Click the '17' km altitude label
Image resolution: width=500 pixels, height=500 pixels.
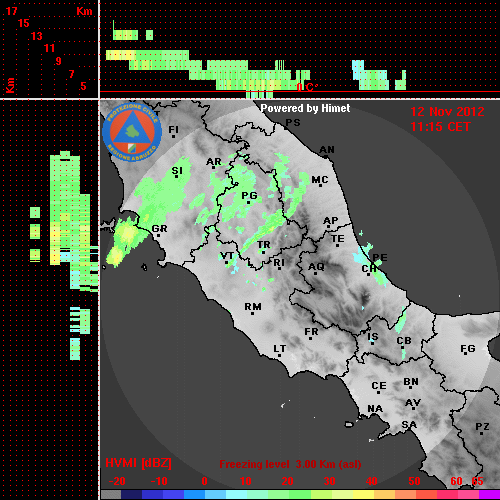(x=11, y=11)
